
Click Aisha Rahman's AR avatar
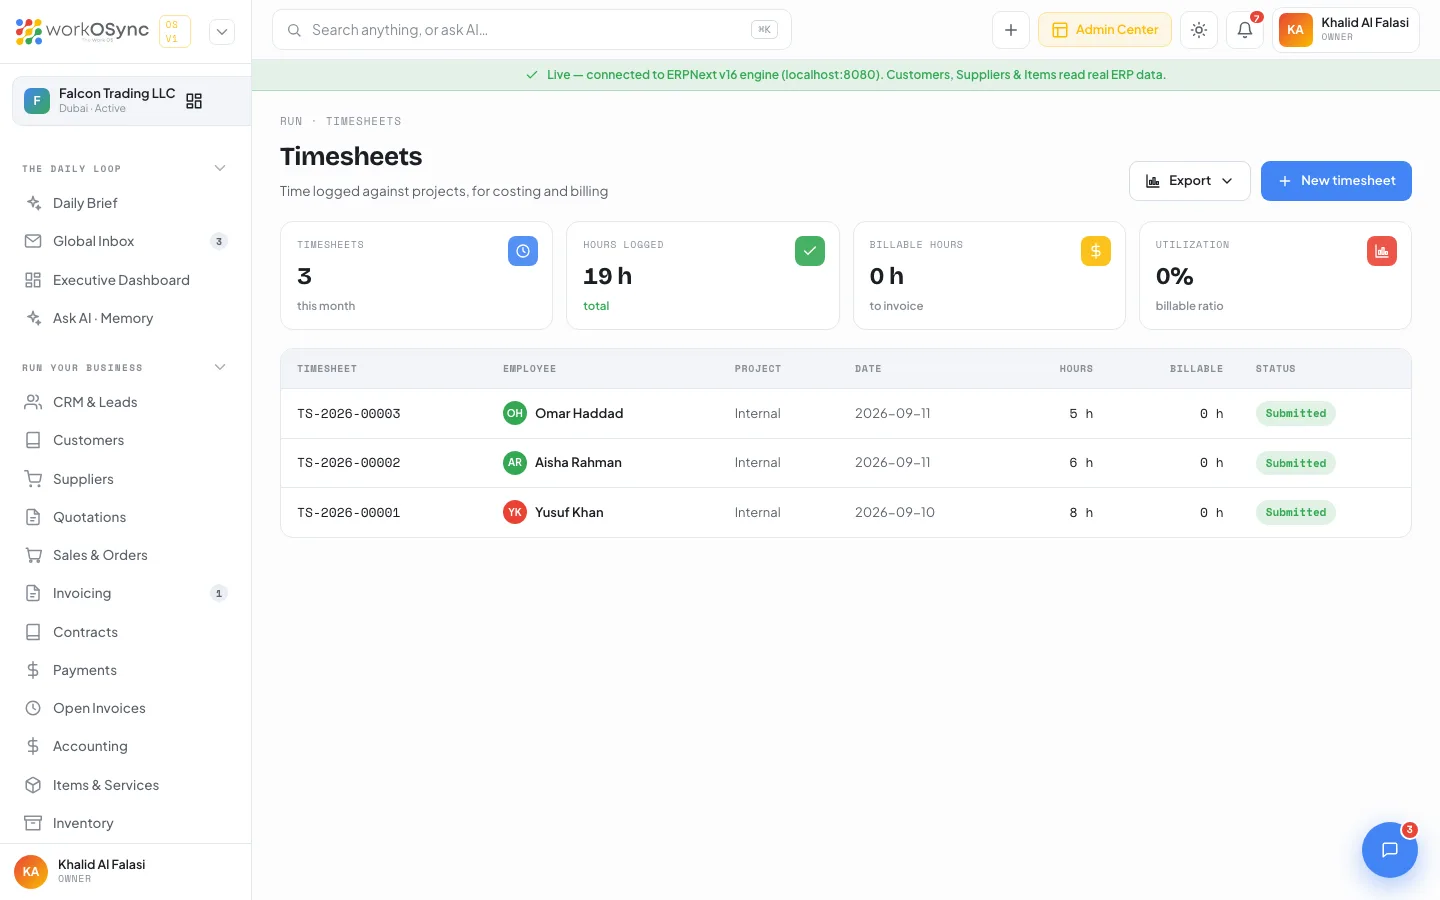coord(515,463)
